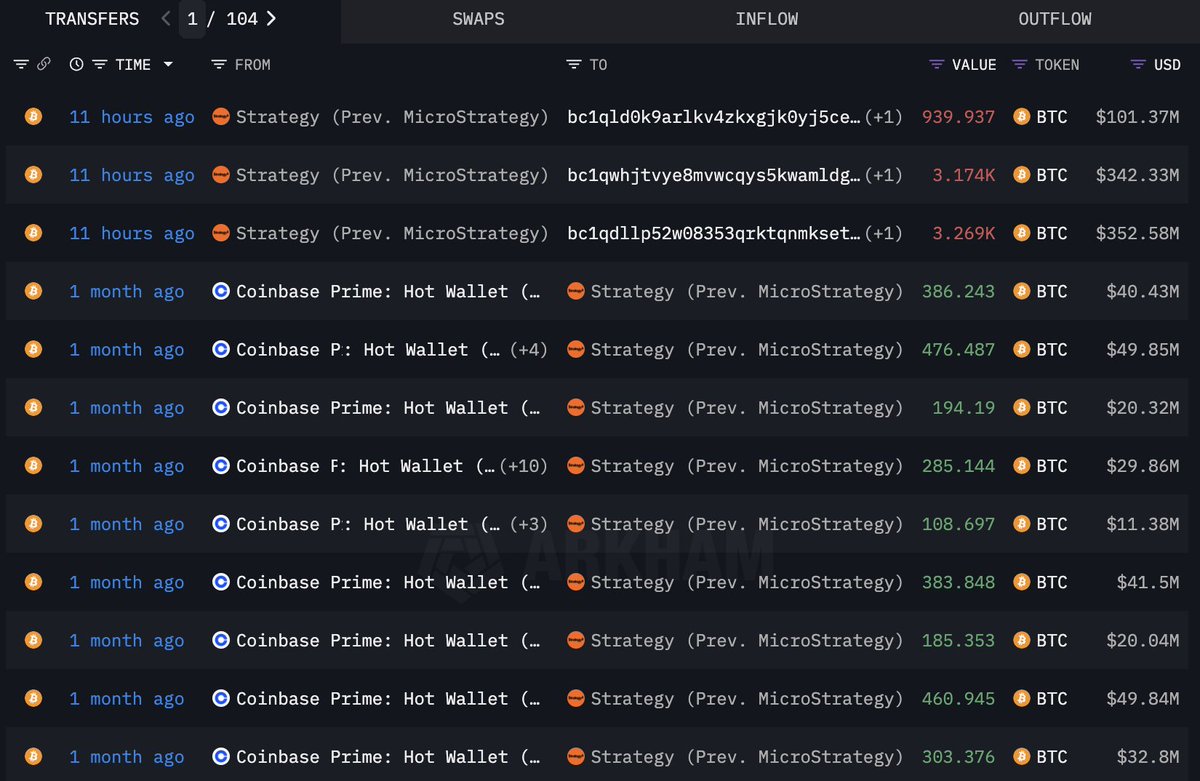
Task: Go to next transfers page arrow
Action: 271,19
